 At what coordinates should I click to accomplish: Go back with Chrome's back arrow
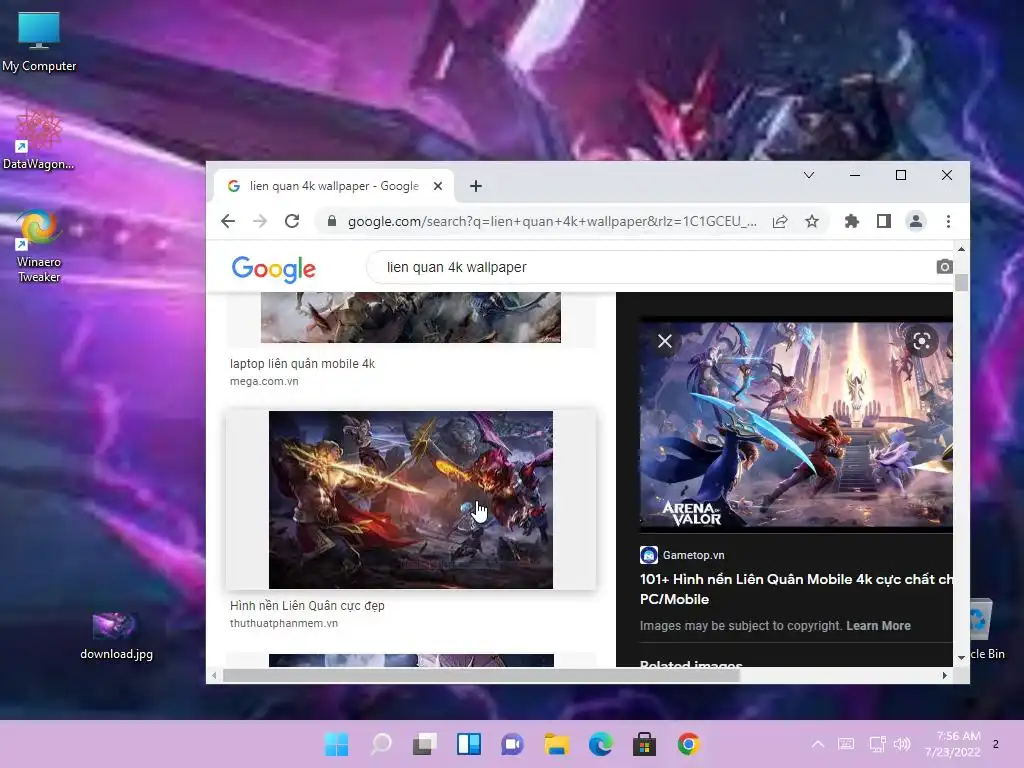(x=228, y=221)
